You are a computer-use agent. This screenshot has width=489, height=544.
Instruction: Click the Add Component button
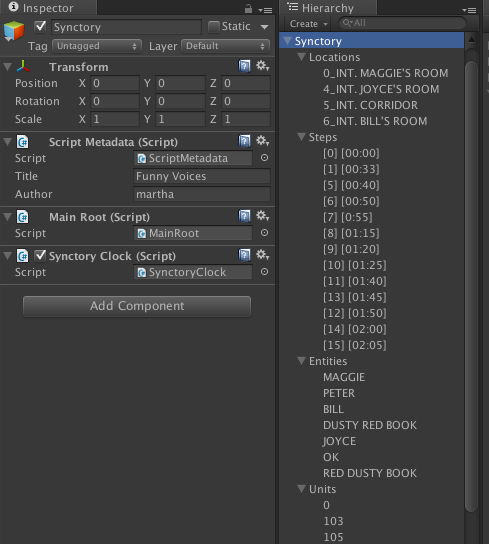(137, 306)
